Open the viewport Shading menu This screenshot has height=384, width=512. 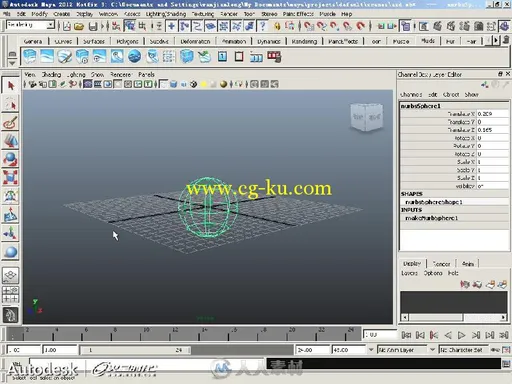(x=51, y=74)
